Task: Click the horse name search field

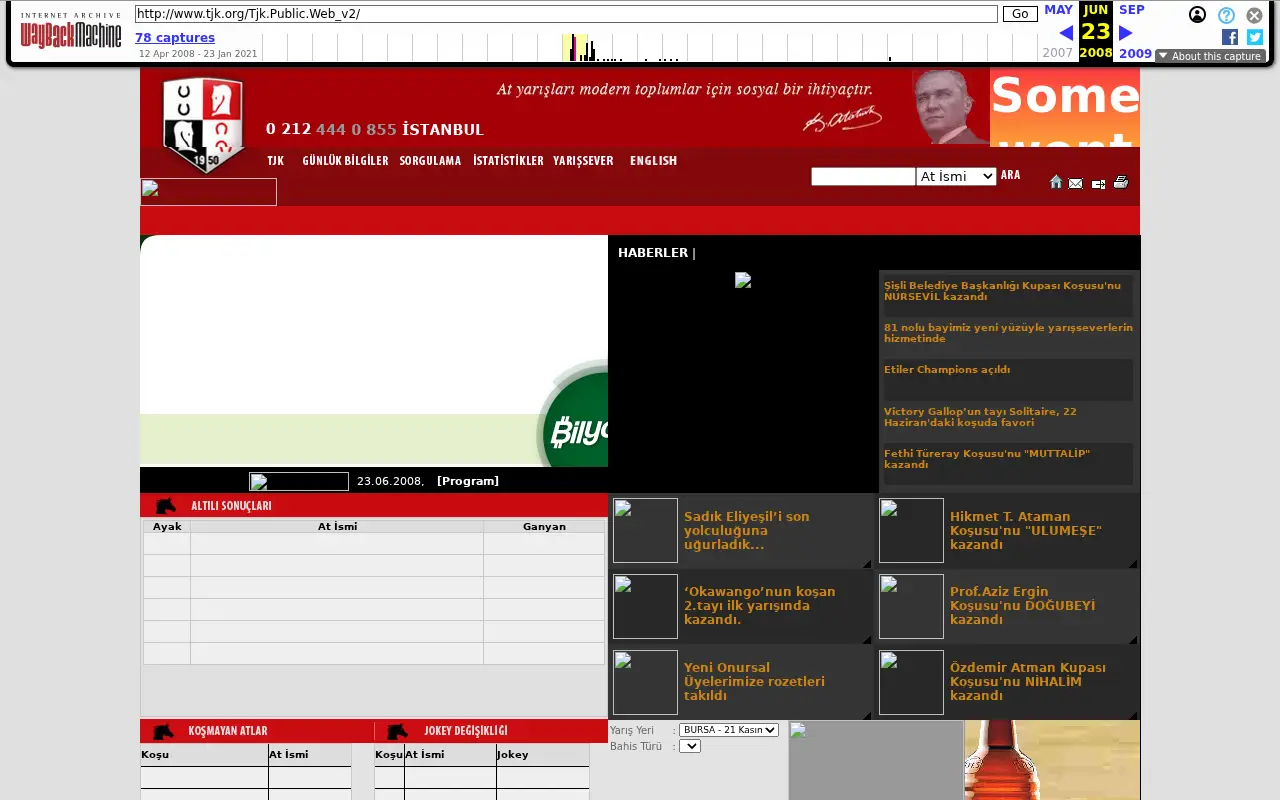Action: pos(863,176)
